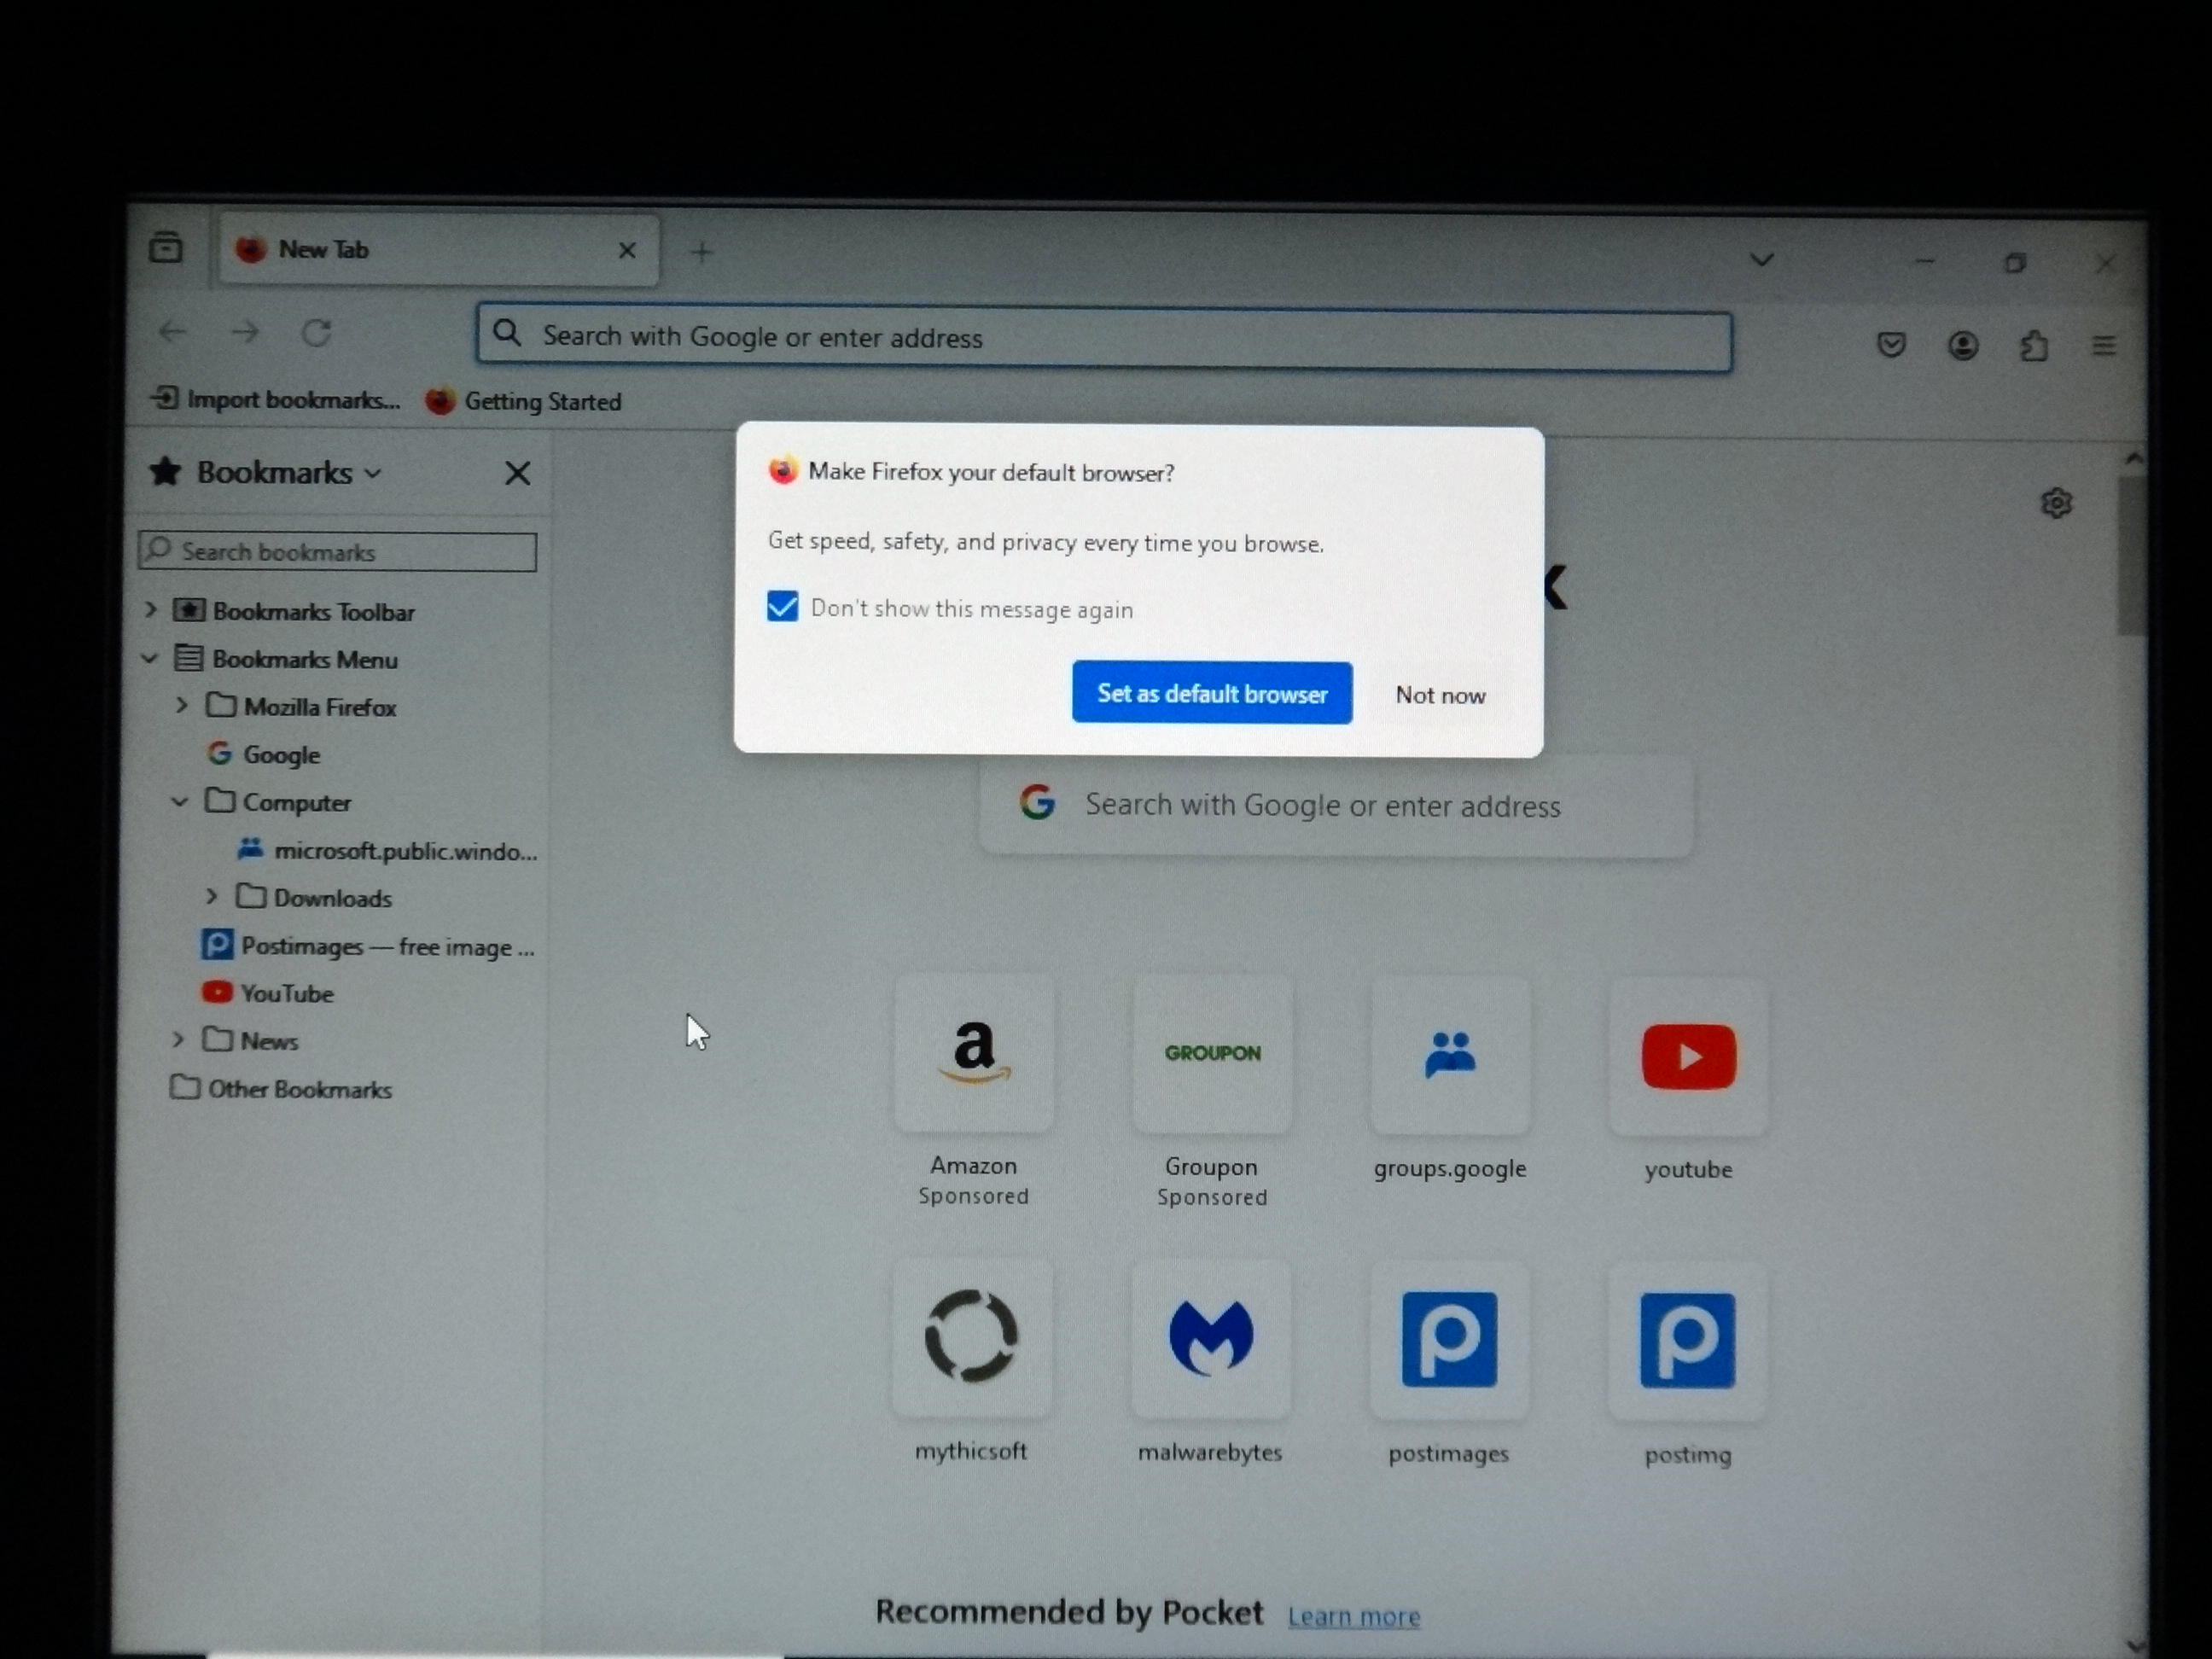The height and width of the screenshot is (1659, 2212).
Task: Select the News folder label
Action: [269, 1041]
